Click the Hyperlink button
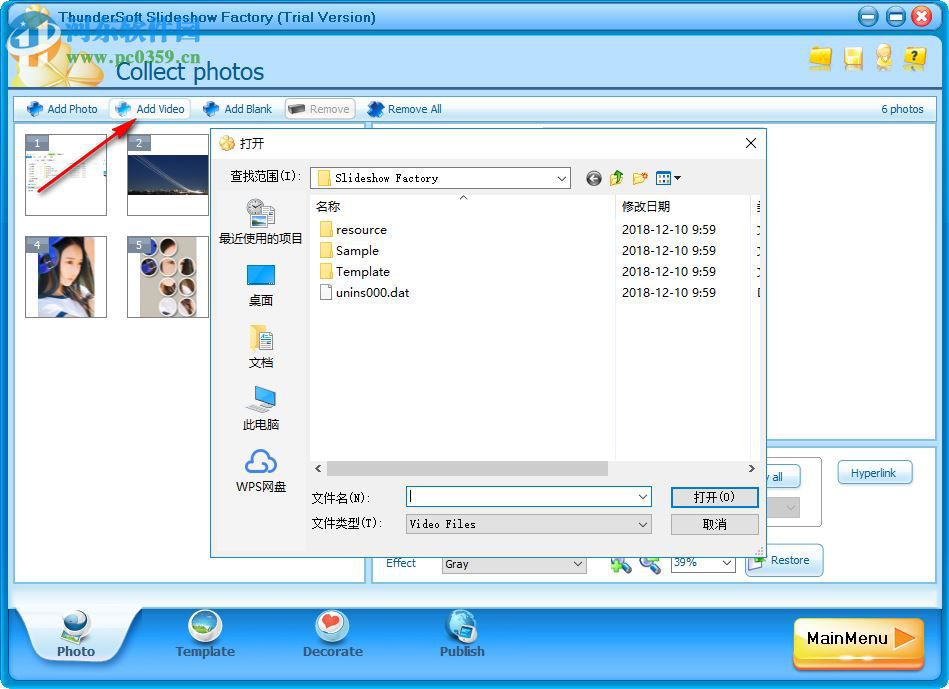This screenshot has height=689, width=949. coord(874,472)
